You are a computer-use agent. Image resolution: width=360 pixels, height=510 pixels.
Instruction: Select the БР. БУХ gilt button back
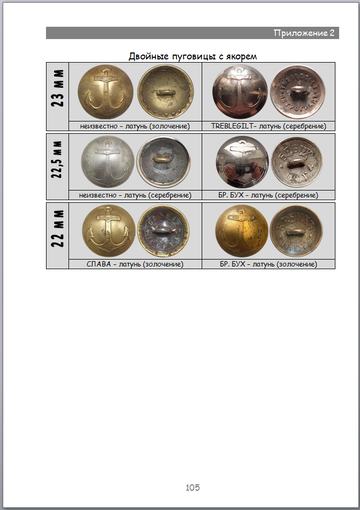click(x=296, y=231)
